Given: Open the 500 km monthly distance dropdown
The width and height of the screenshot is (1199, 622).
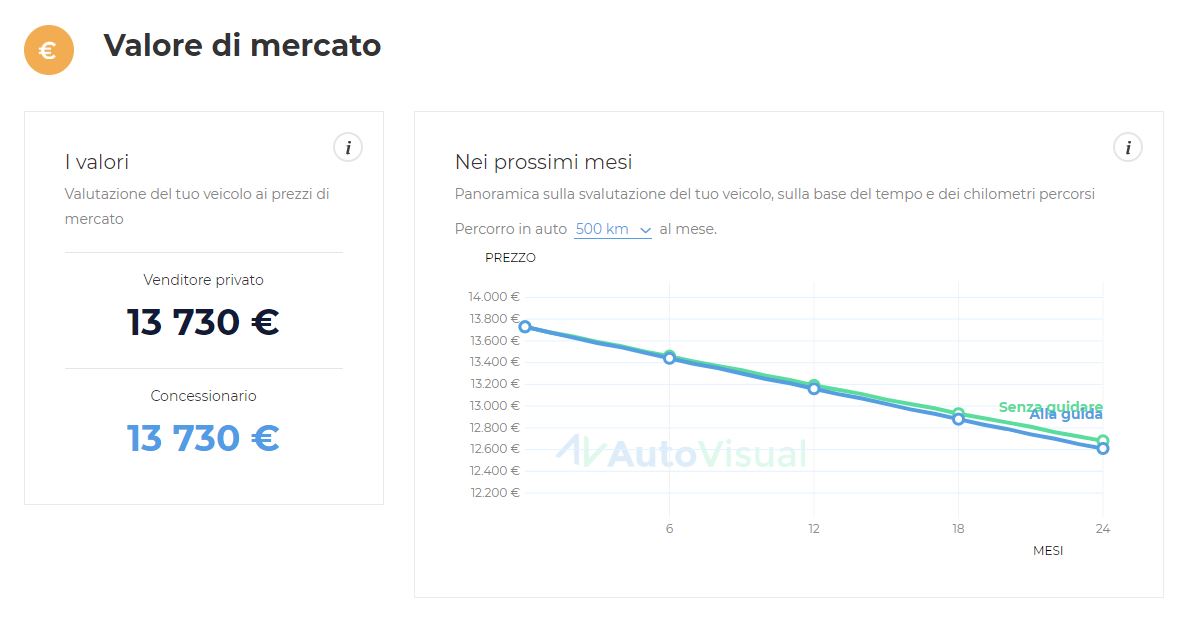Looking at the screenshot, I should [x=612, y=229].
